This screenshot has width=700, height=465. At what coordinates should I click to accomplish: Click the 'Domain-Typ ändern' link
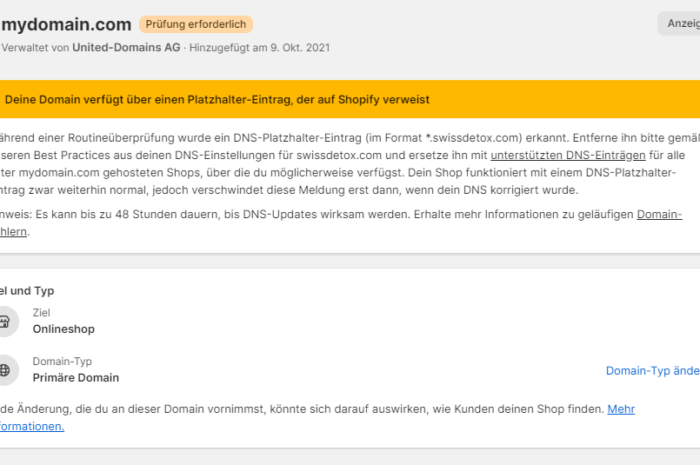(x=653, y=371)
